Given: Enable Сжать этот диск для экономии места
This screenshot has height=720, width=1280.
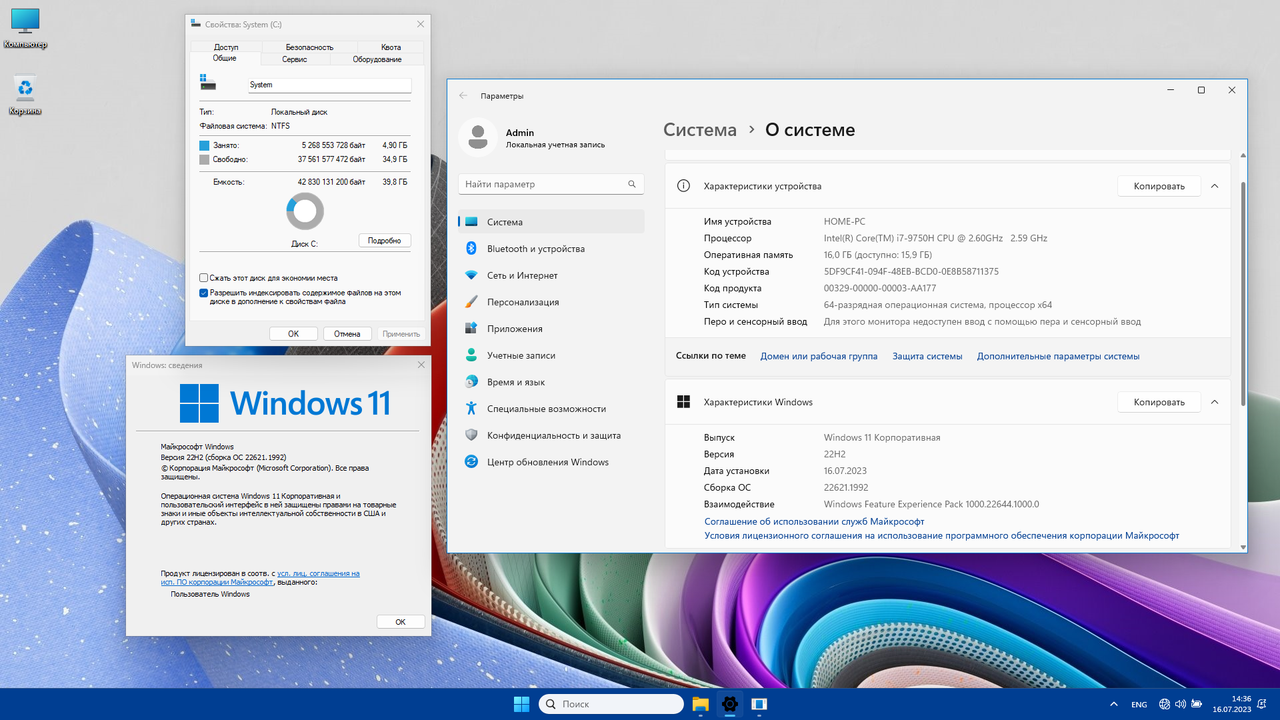Looking at the screenshot, I should pyautogui.click(x=204, y=278).
